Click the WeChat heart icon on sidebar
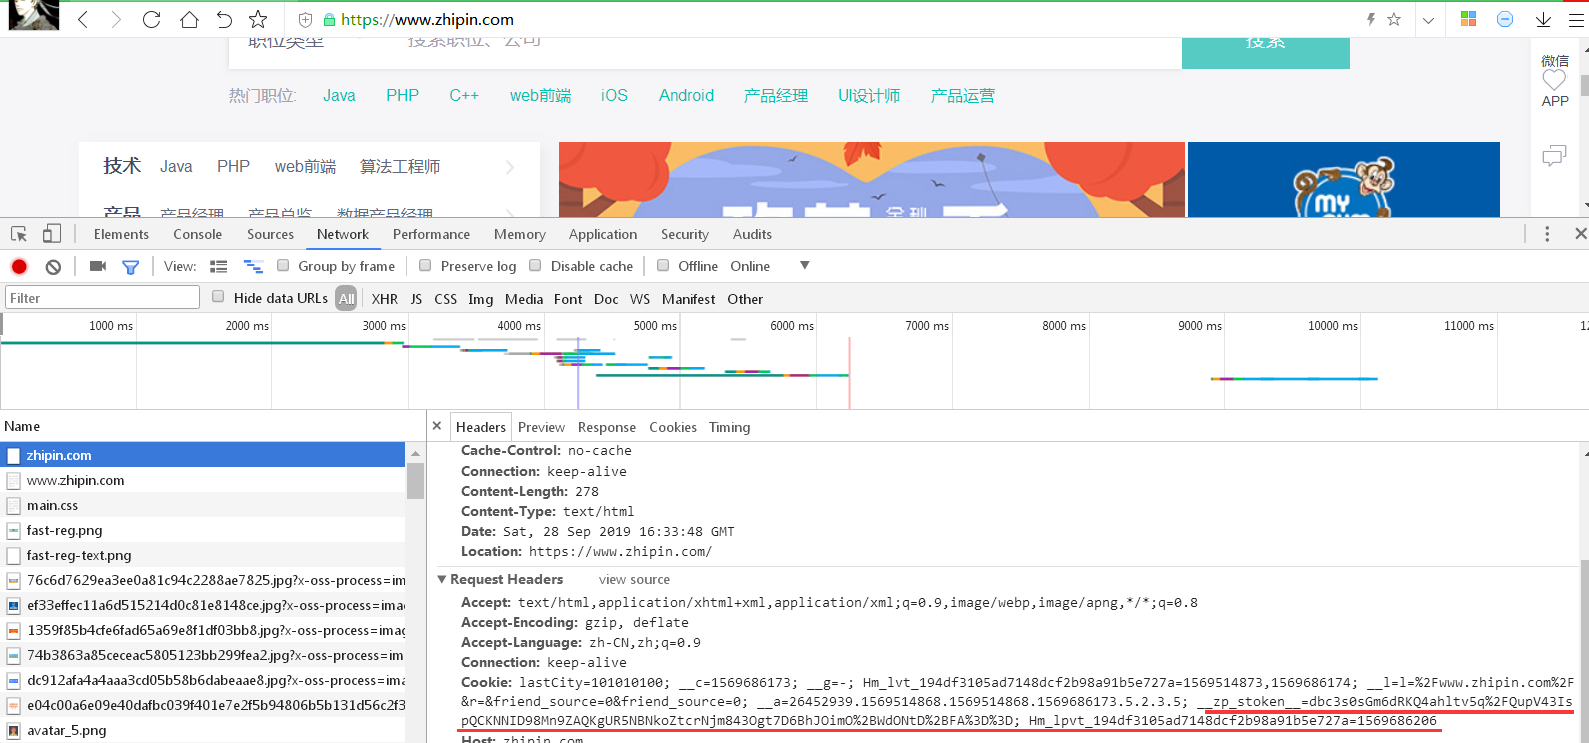The height and width of the screenshot is (743, 1589). (1554, 79)
